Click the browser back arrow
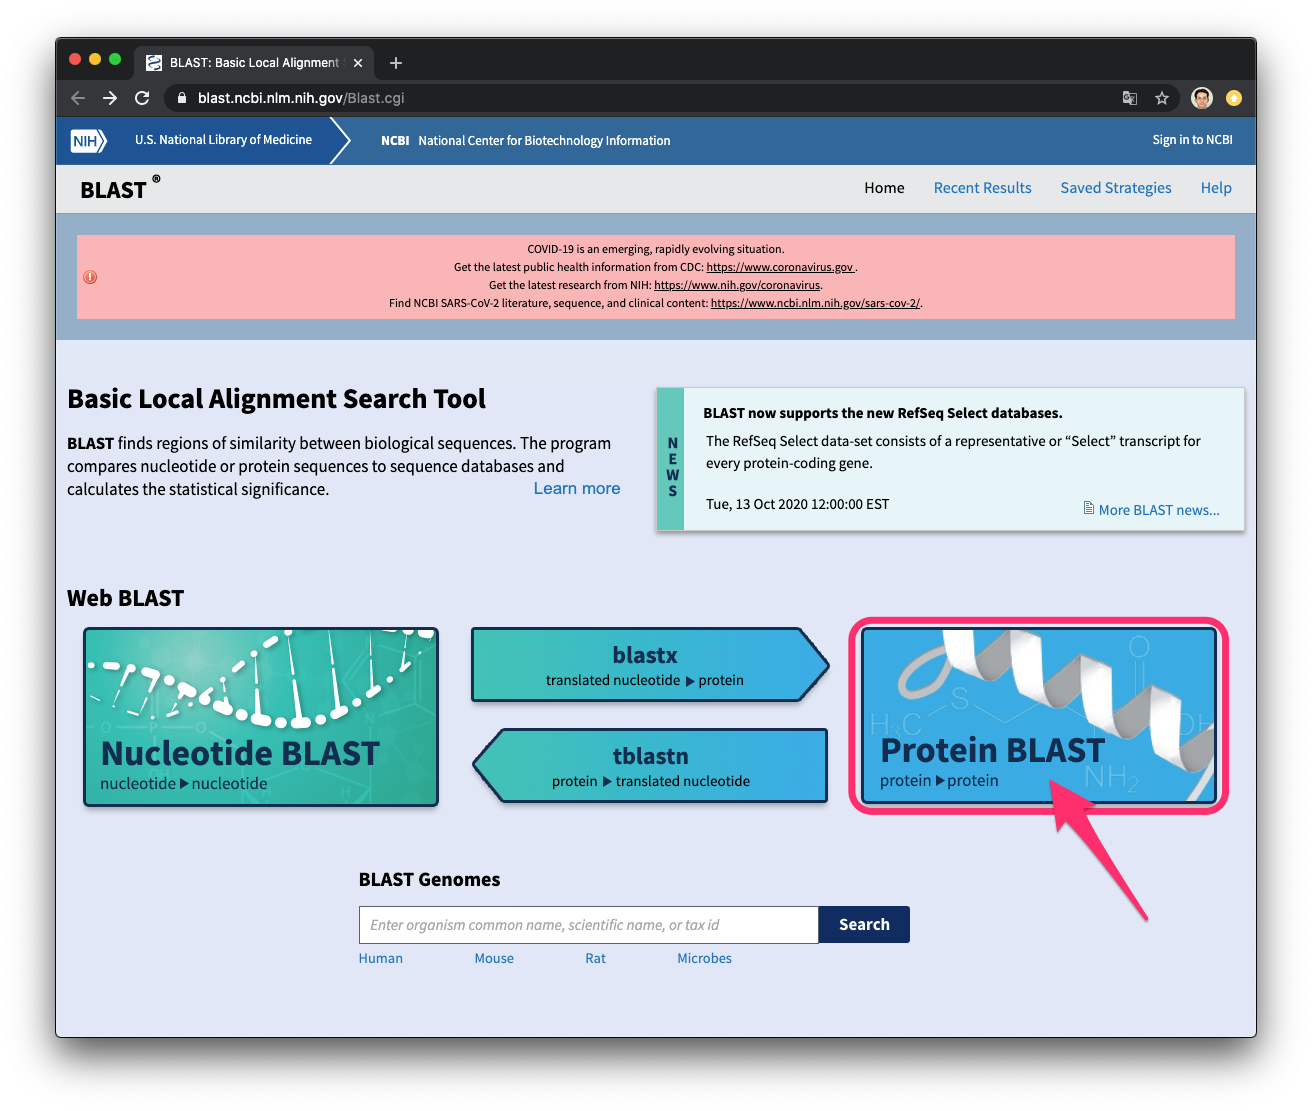This screenshot has height=1111, width=1312. [x=78, y=98]
